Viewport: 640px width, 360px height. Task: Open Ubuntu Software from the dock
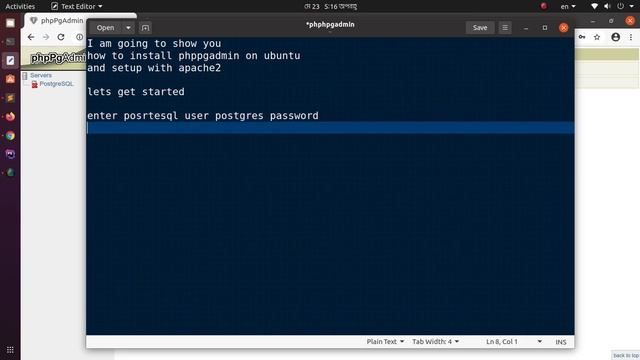click(x=10, y=79)
